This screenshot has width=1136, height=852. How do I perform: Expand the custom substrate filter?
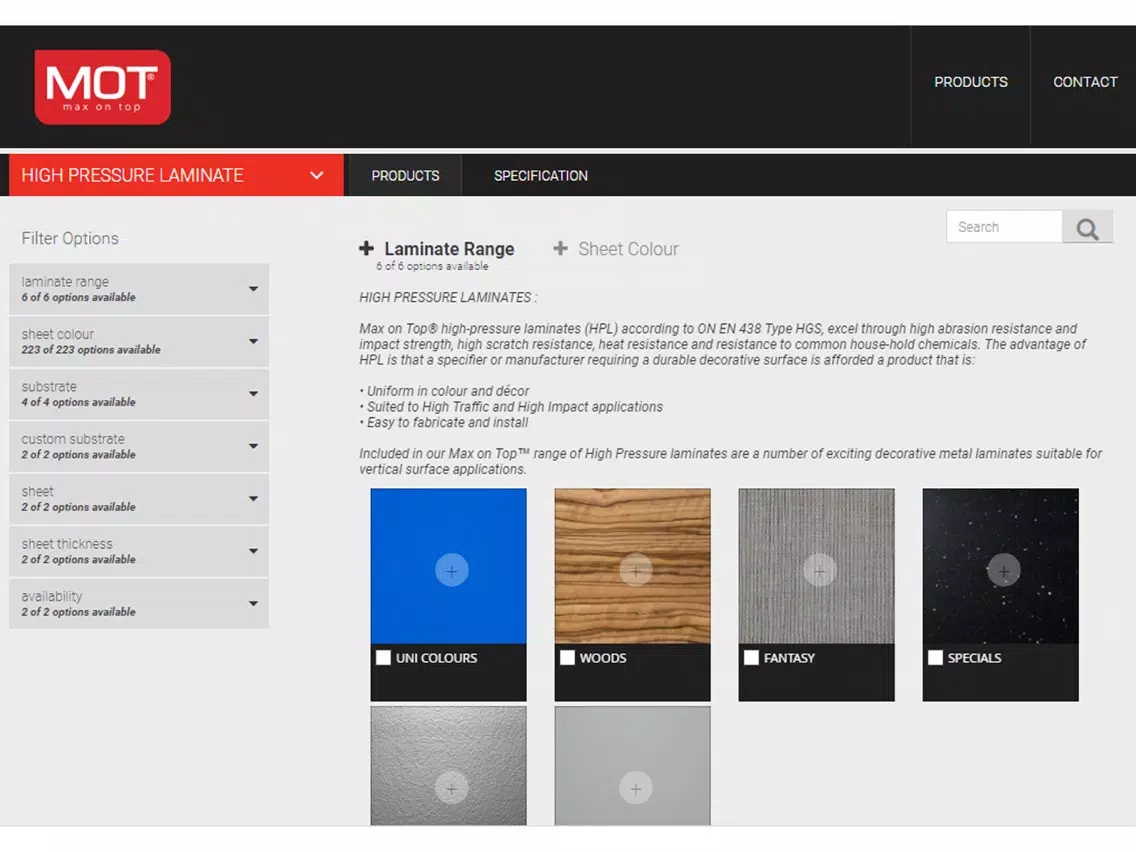click(x=139, y=446)
